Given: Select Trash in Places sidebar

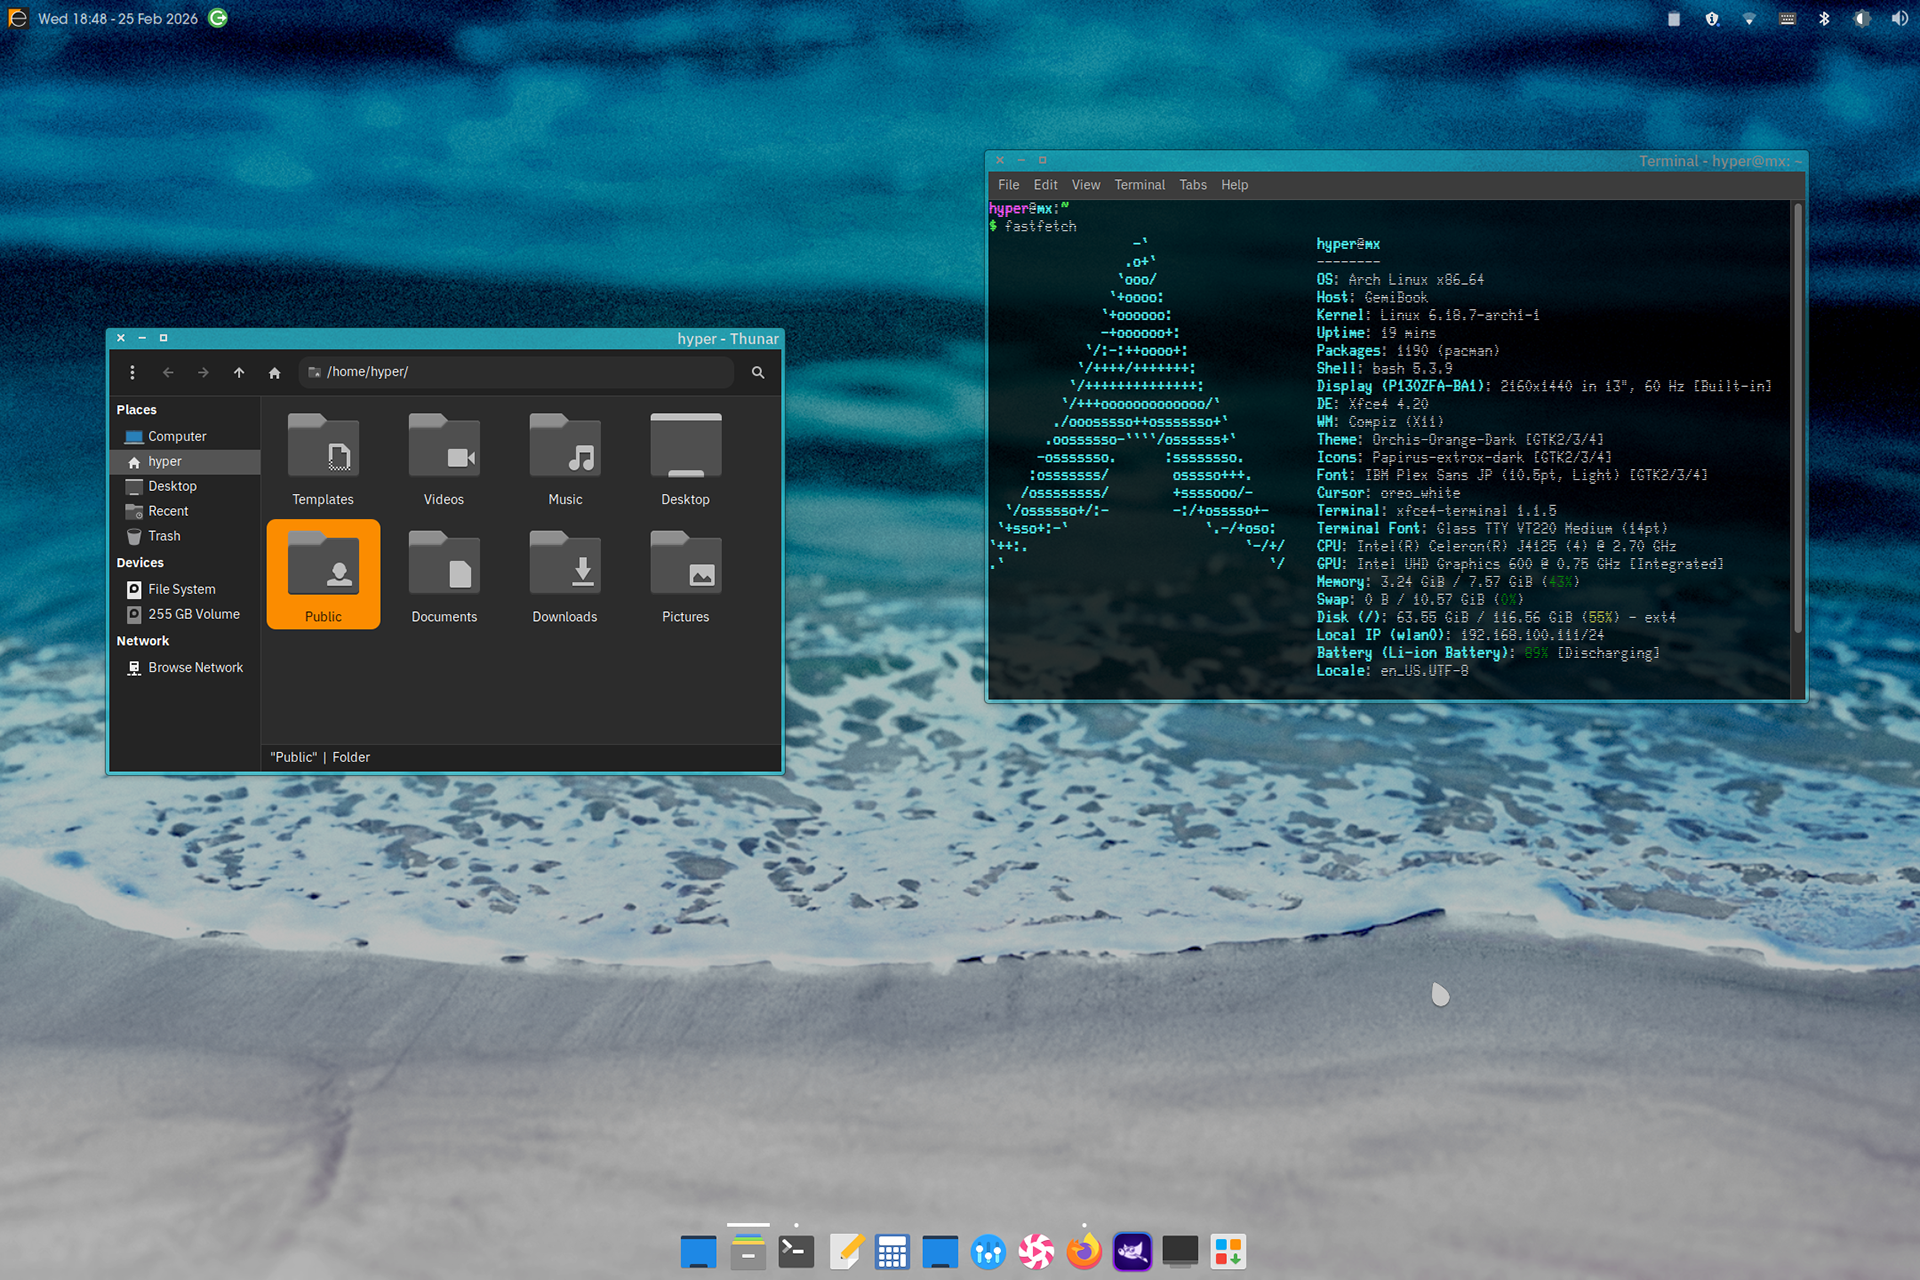Looking at the screenshot, I should pos(164,536).
